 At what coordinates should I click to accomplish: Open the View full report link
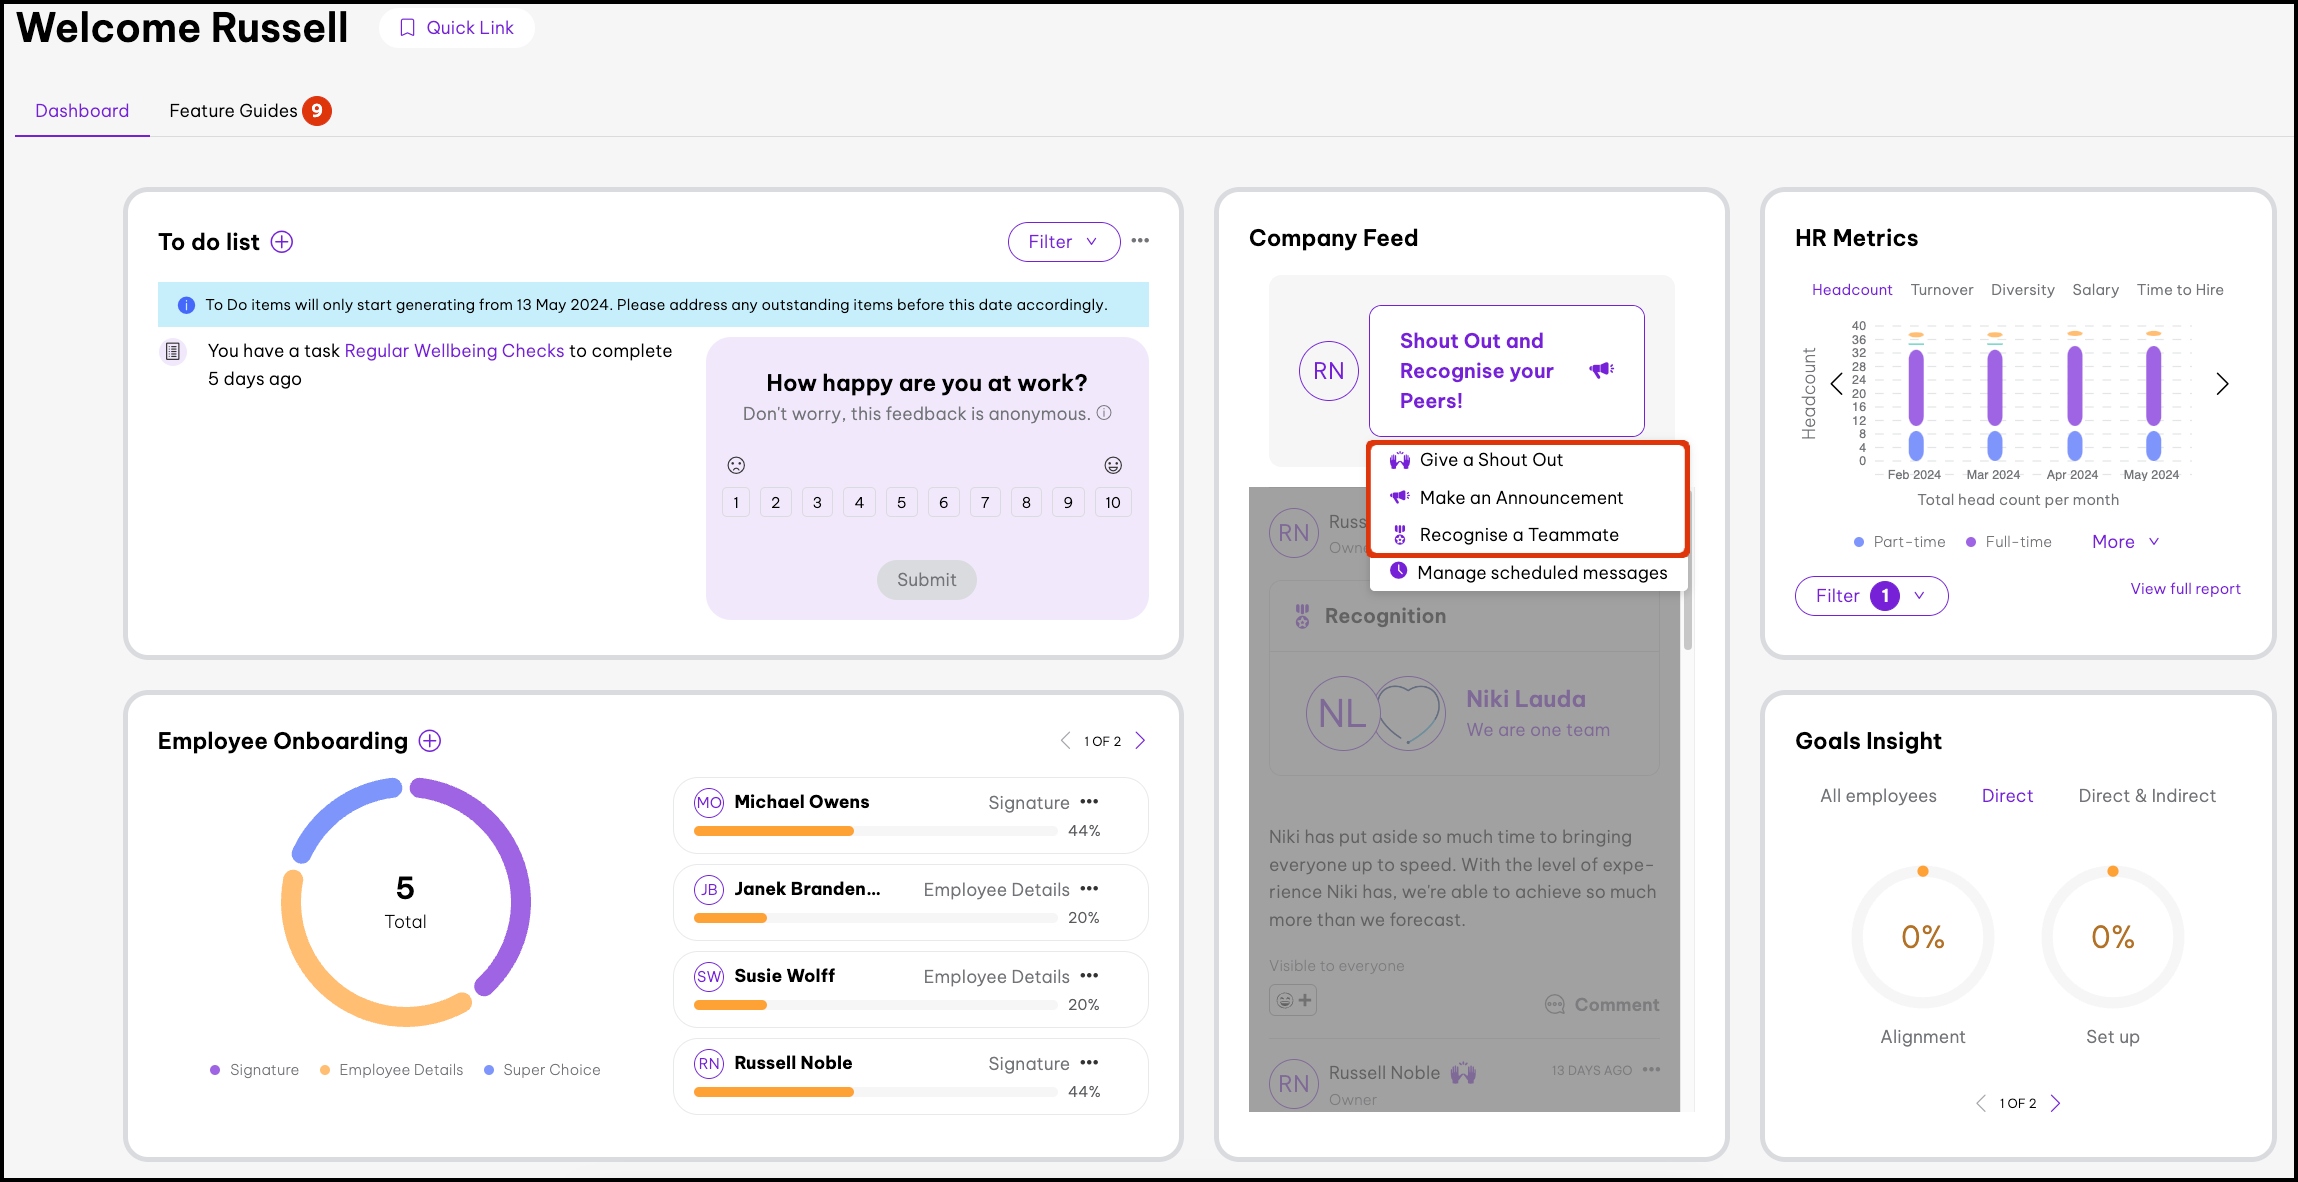[x=2185, y=589]
